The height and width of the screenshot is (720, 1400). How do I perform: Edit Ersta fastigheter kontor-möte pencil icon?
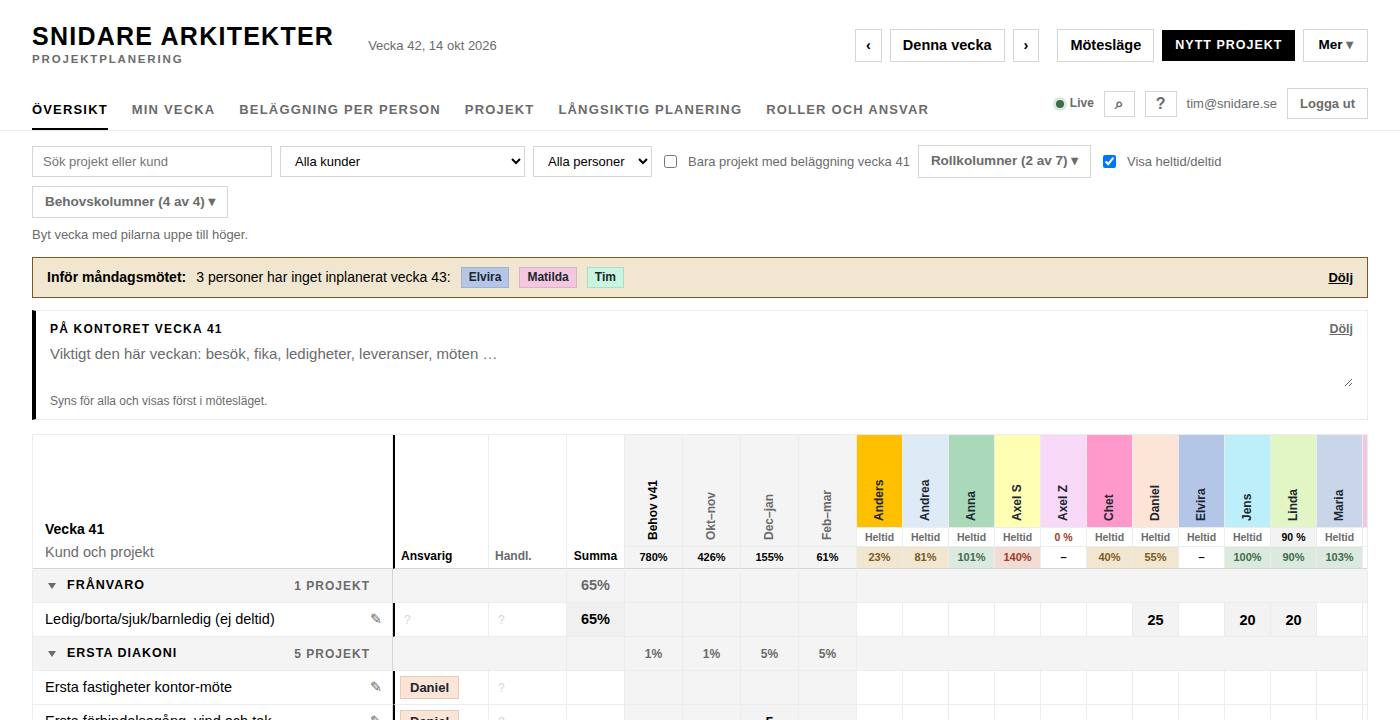(376, 687)
